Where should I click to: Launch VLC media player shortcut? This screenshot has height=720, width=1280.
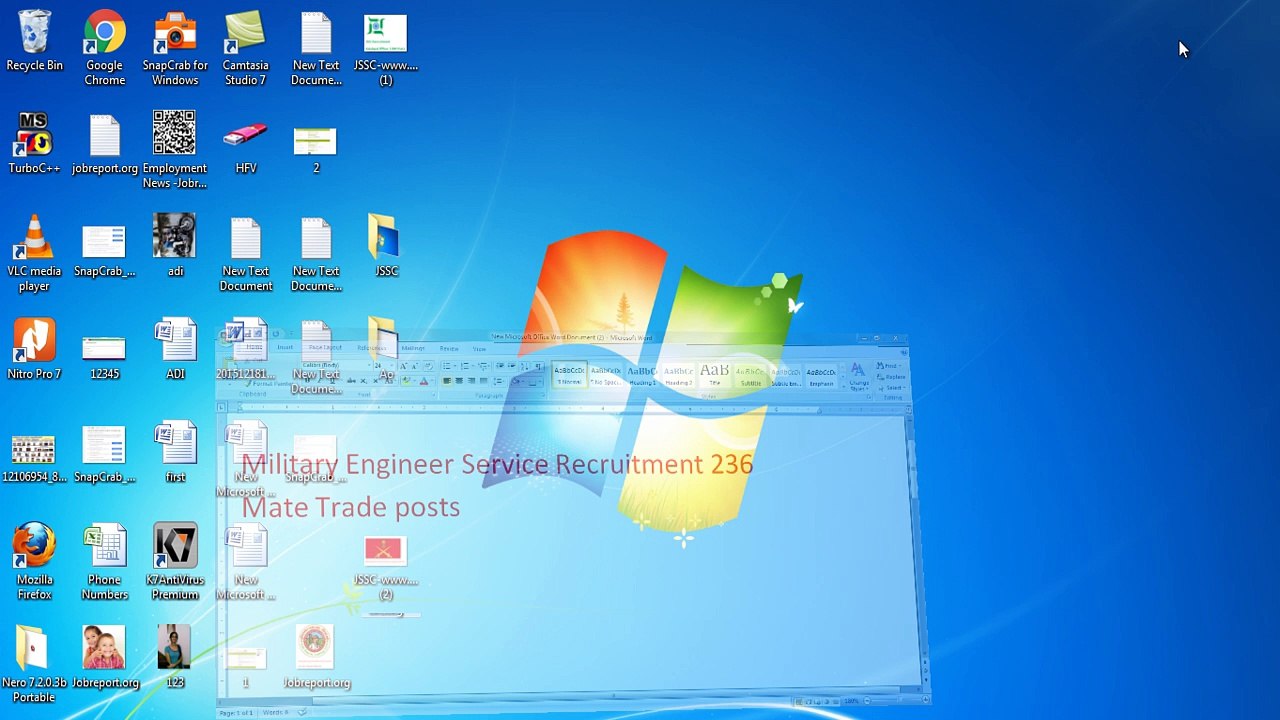[34, 252]
